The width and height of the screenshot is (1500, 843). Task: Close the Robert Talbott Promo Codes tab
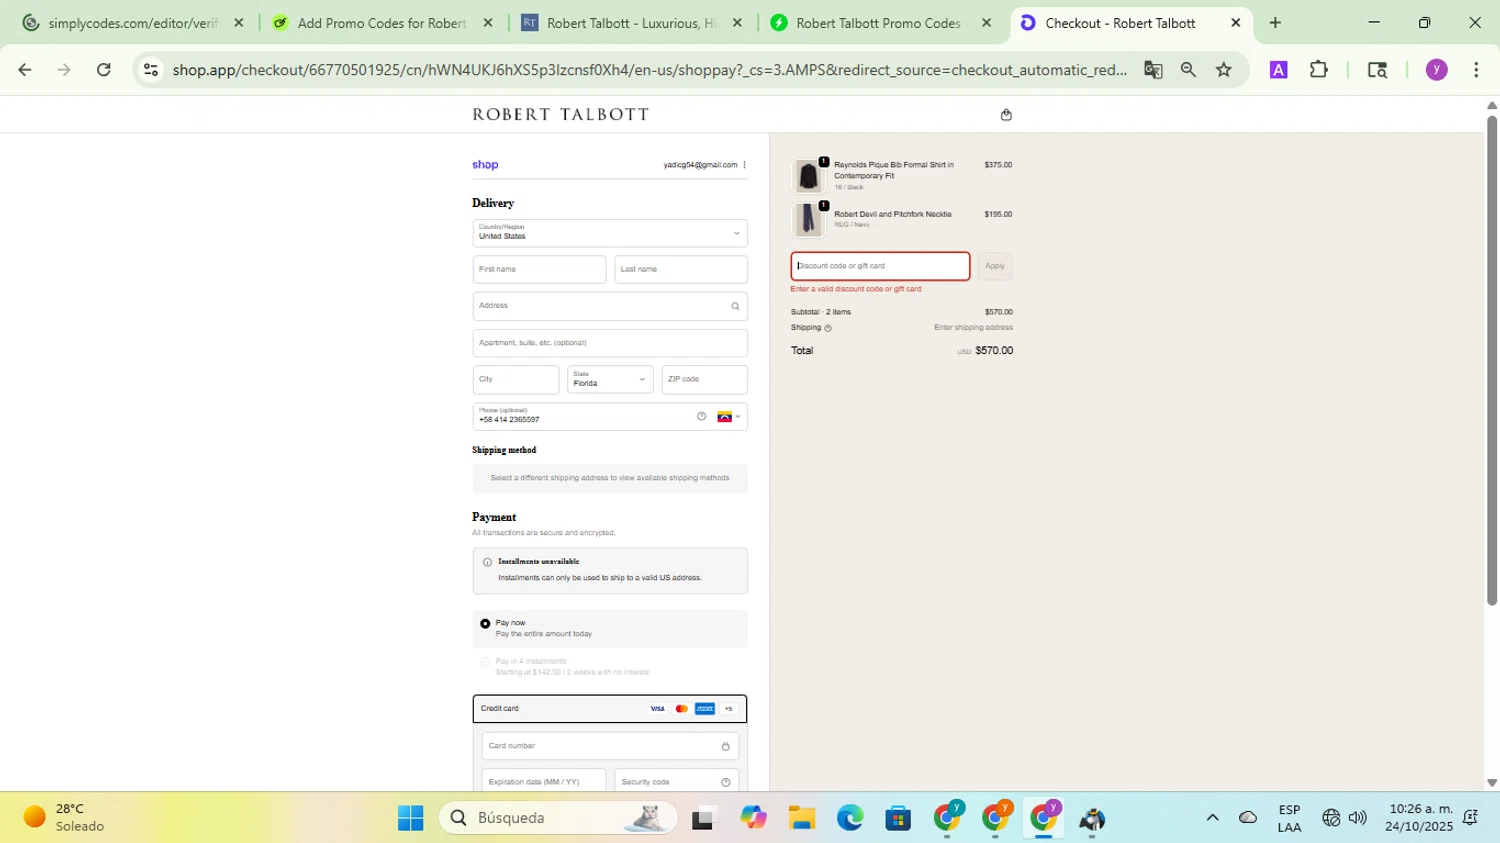[x=987, y=23]
